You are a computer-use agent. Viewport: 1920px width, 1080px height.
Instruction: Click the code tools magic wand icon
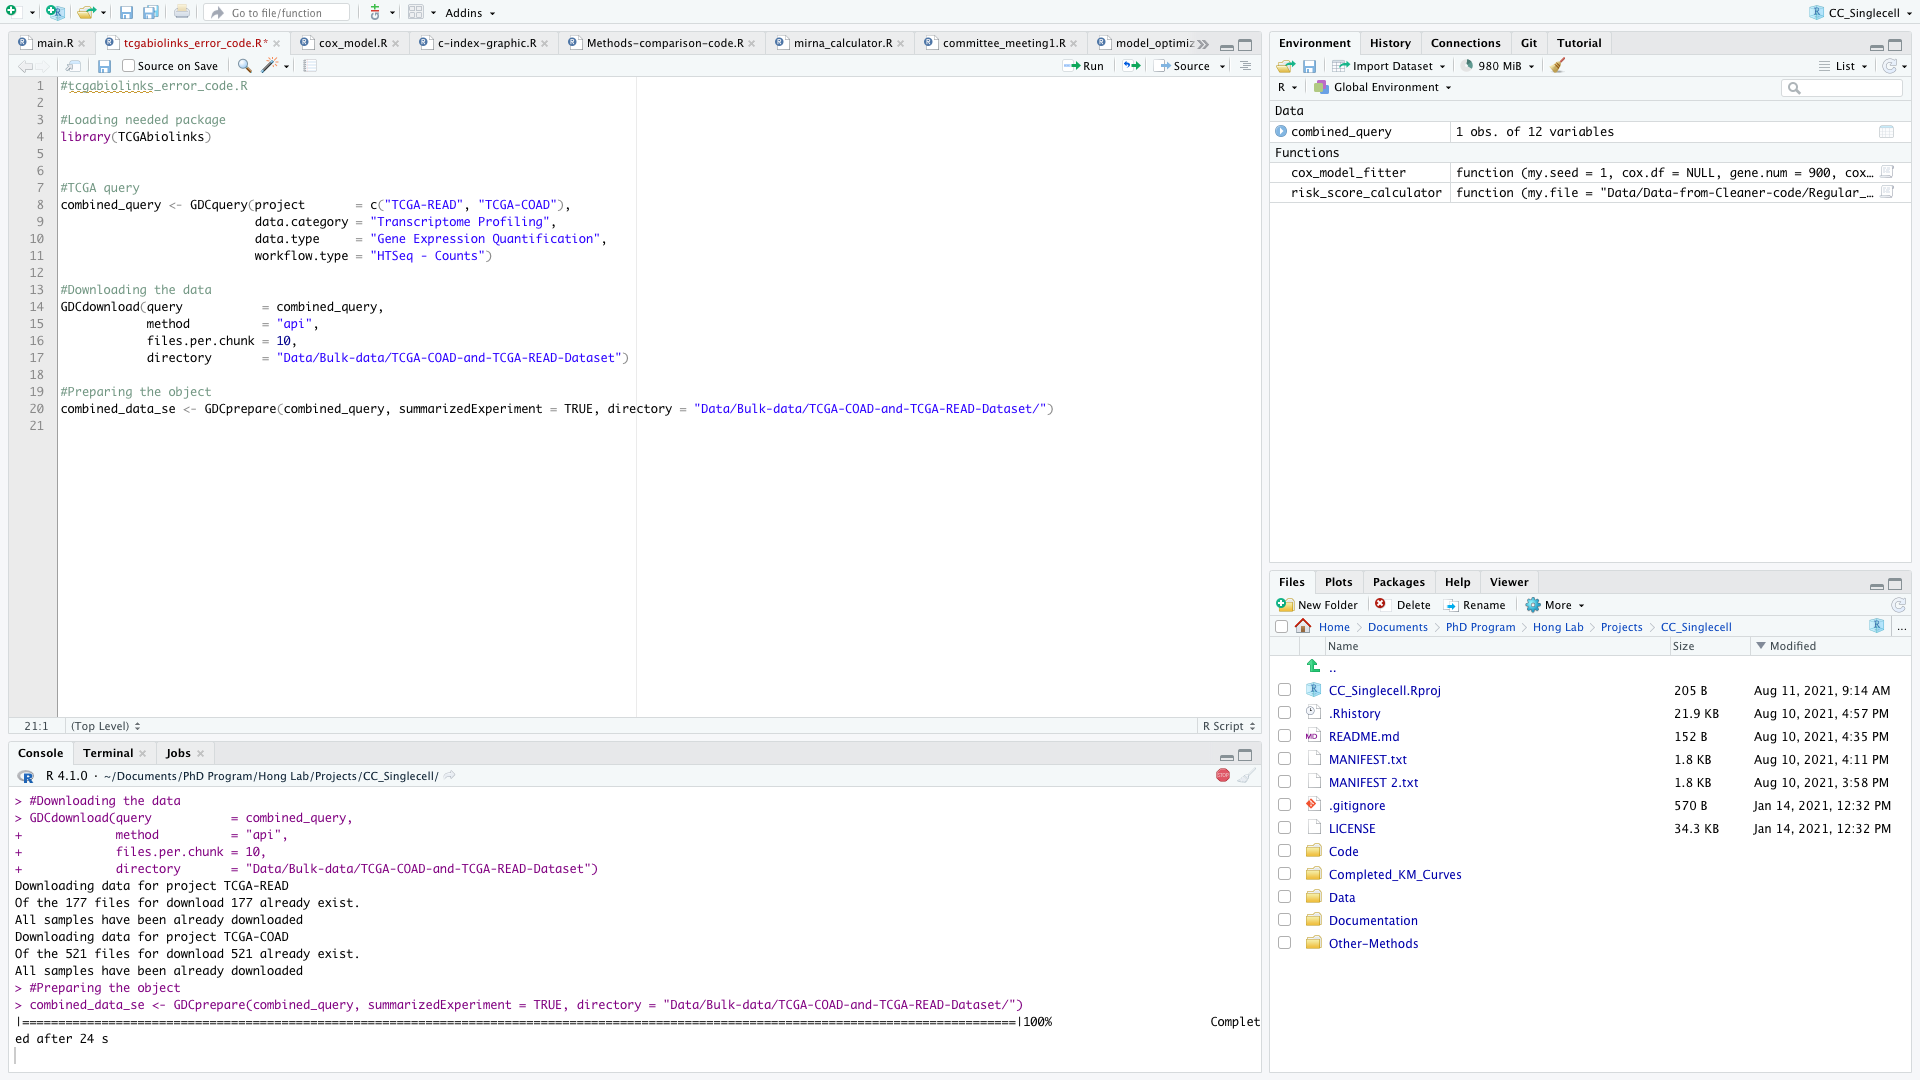pos(269,66)
